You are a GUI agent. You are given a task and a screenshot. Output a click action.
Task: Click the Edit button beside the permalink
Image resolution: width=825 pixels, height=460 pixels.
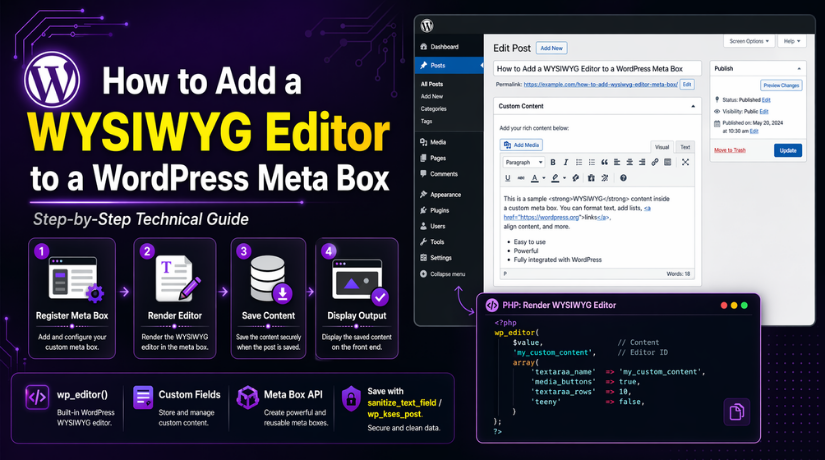[x=687, y=84]
